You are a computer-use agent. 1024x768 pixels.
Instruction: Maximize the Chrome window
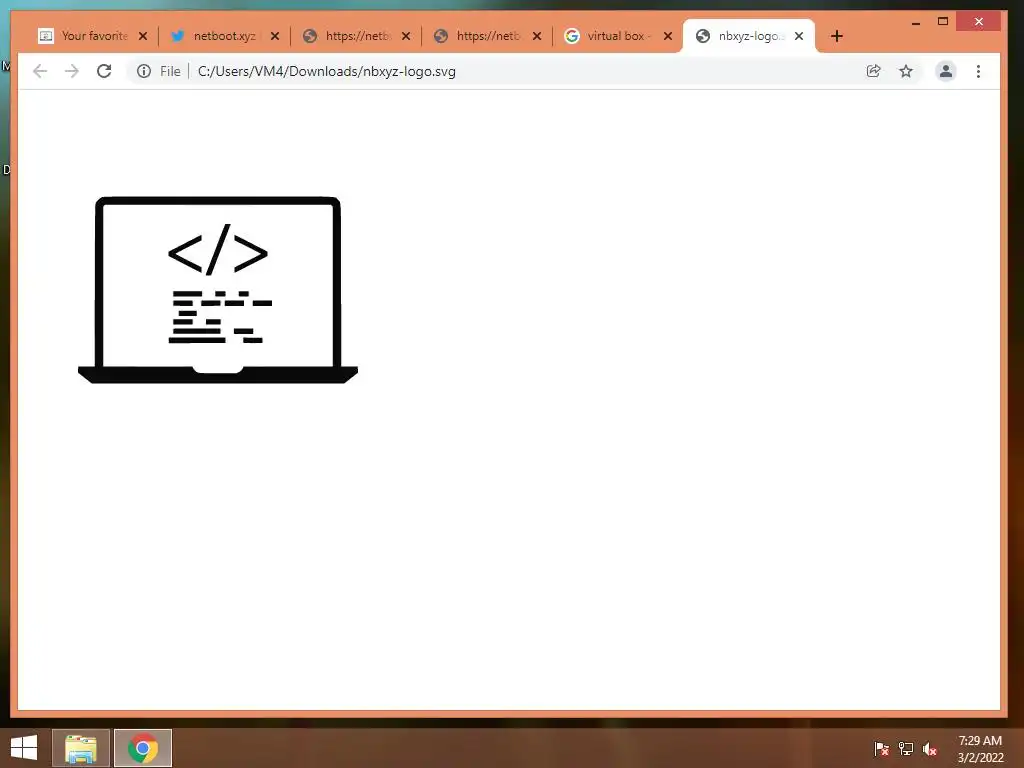coord(942,22)
